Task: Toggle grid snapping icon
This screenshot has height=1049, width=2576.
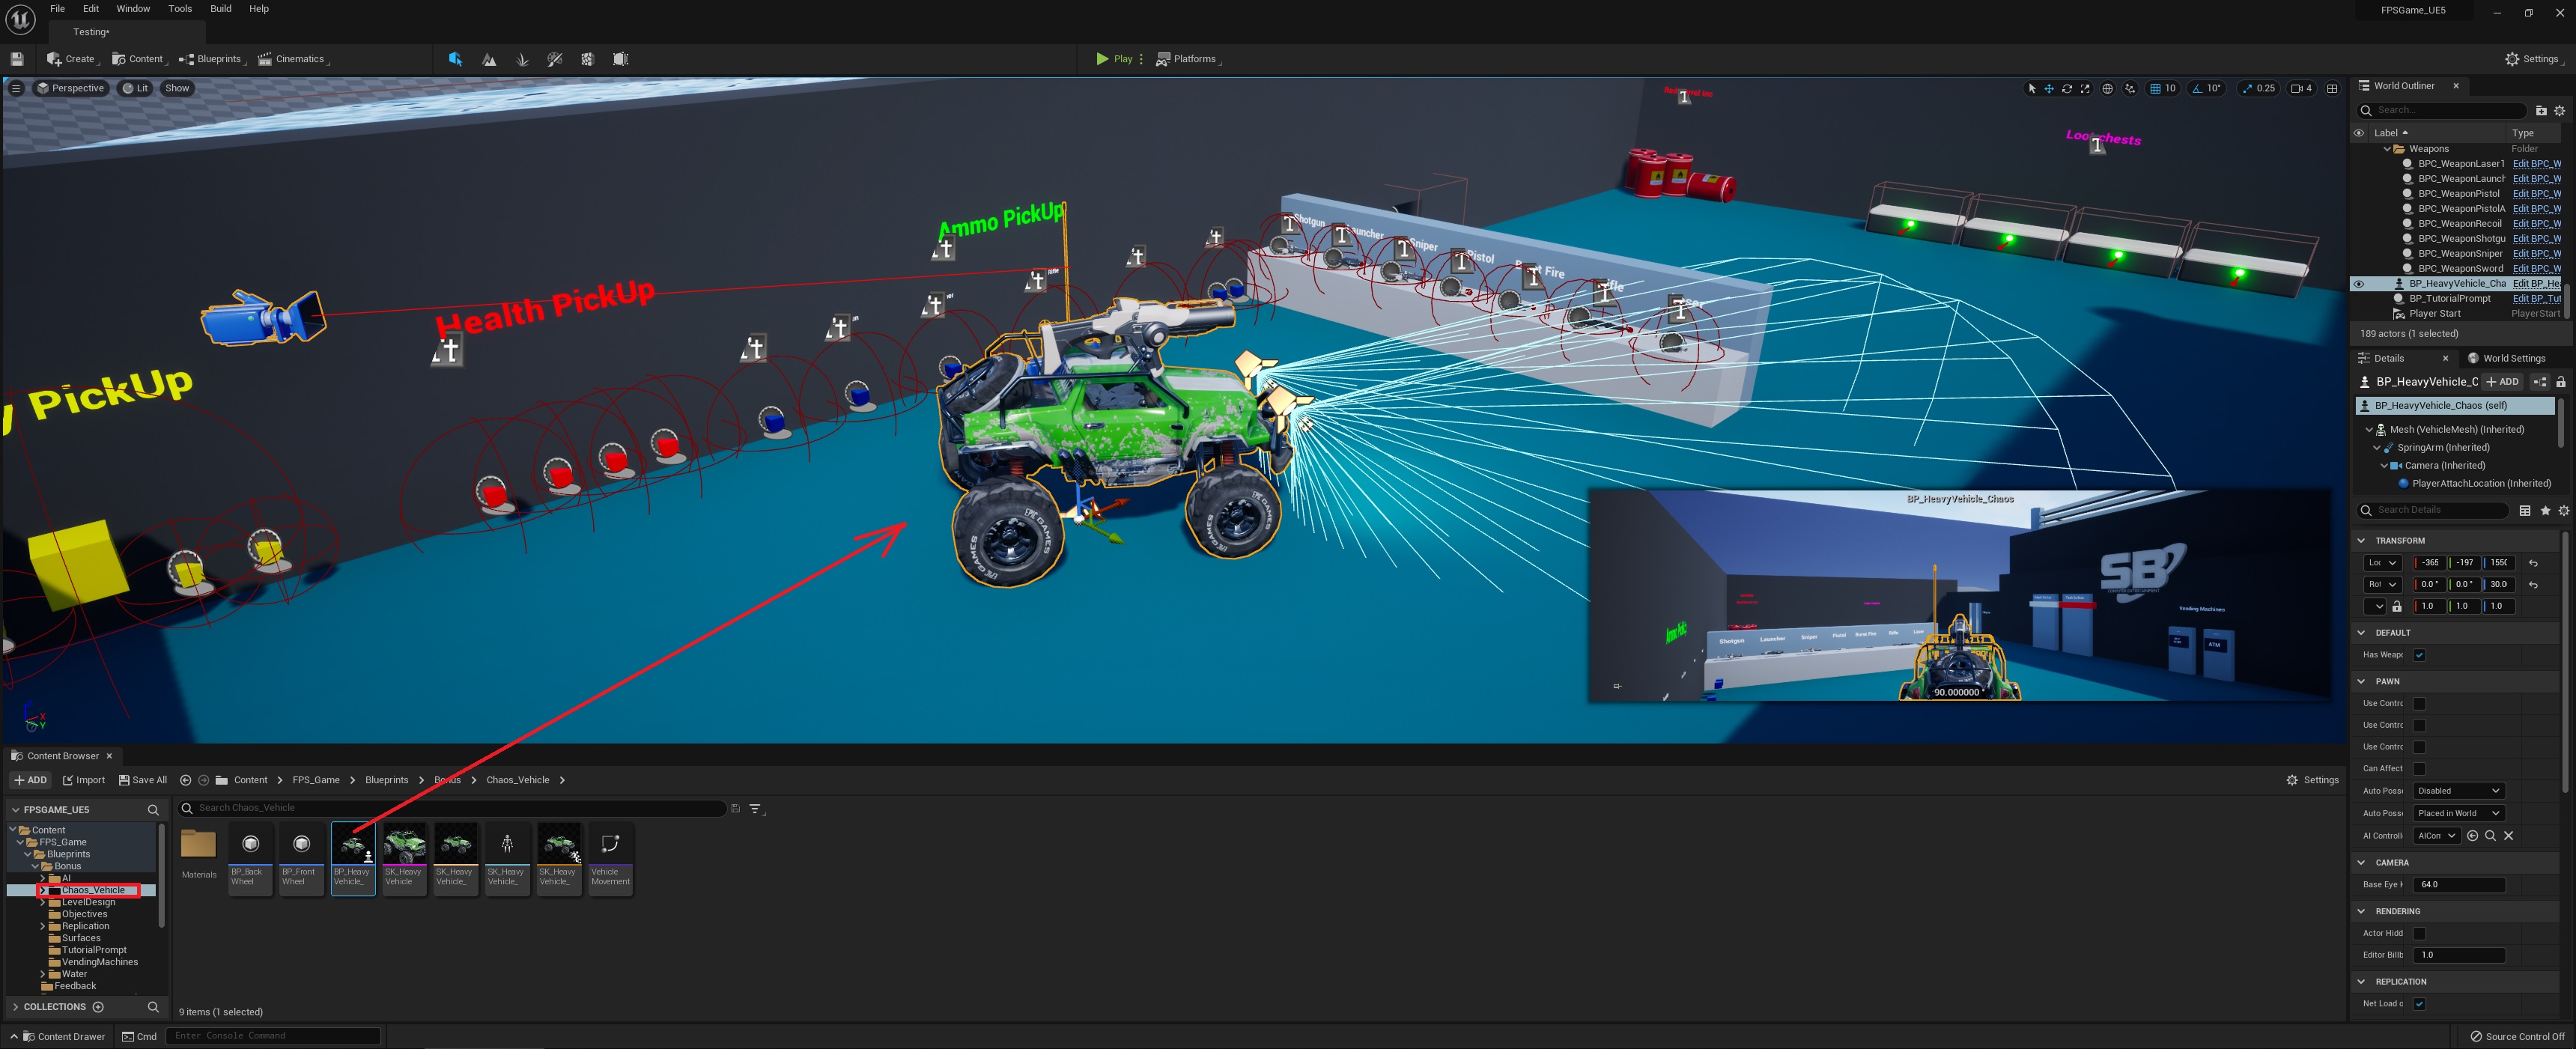Action: click(x=2156, y=89)
